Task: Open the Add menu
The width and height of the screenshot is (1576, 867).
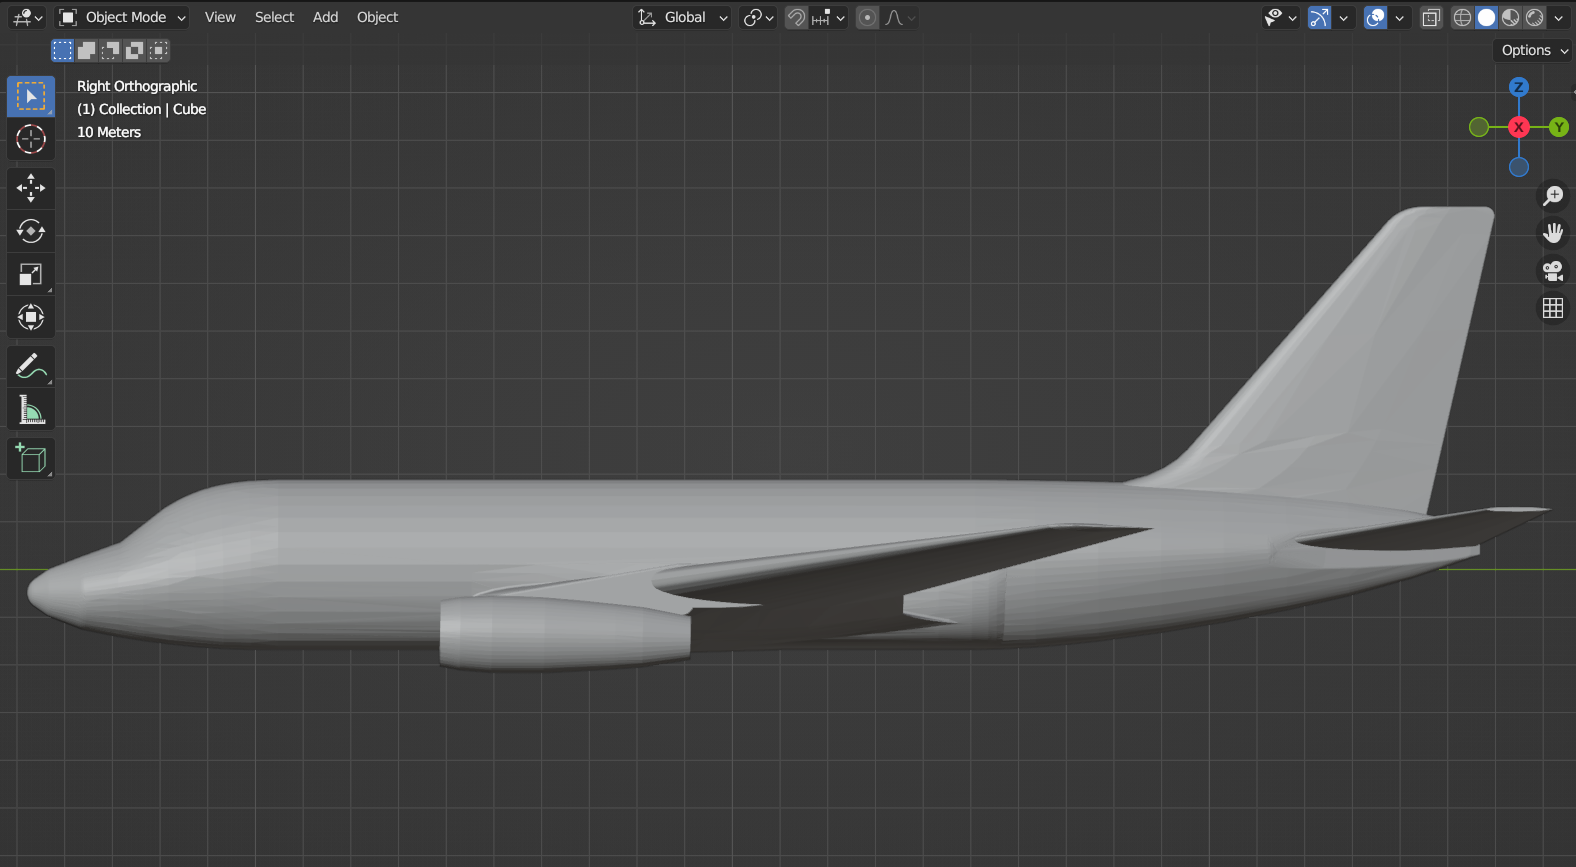Action: coord(325,18)
